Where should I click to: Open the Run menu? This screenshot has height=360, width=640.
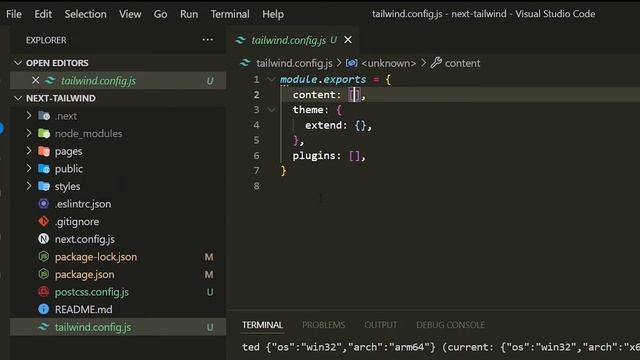tap(189, 14)
